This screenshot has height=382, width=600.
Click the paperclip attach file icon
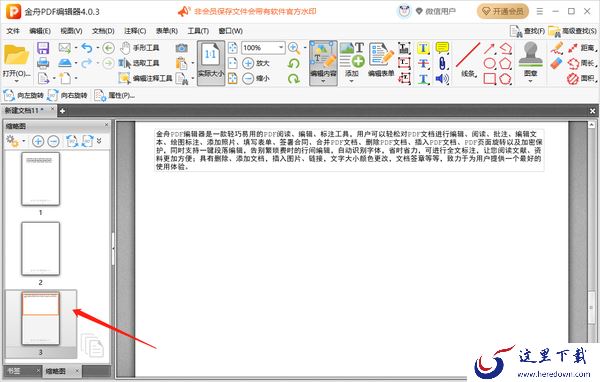pos(442,64)
